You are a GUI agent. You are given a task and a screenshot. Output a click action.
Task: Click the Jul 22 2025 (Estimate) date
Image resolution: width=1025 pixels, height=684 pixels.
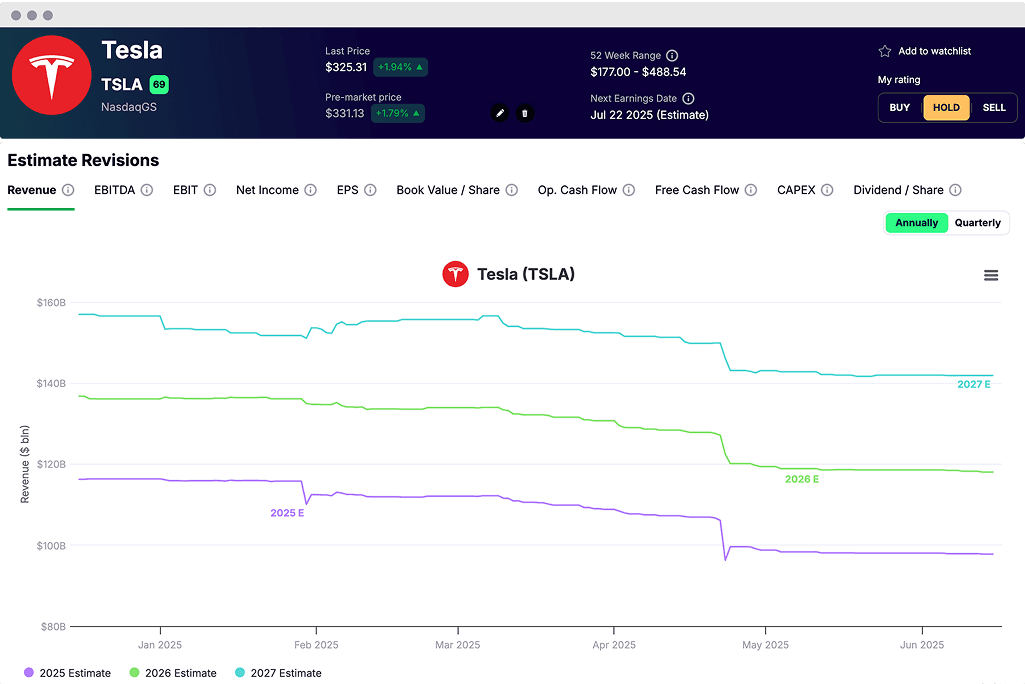click(x=649, y=115)
